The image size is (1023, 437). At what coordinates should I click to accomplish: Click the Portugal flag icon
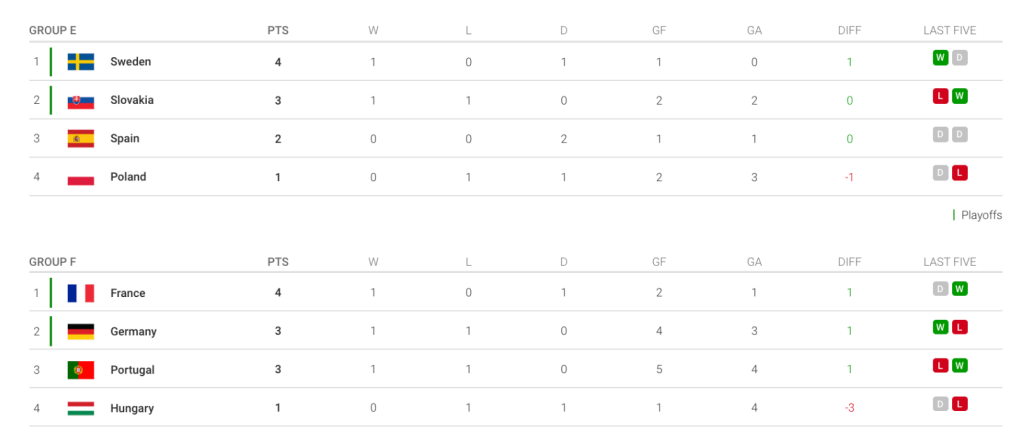tap(81, 370)
